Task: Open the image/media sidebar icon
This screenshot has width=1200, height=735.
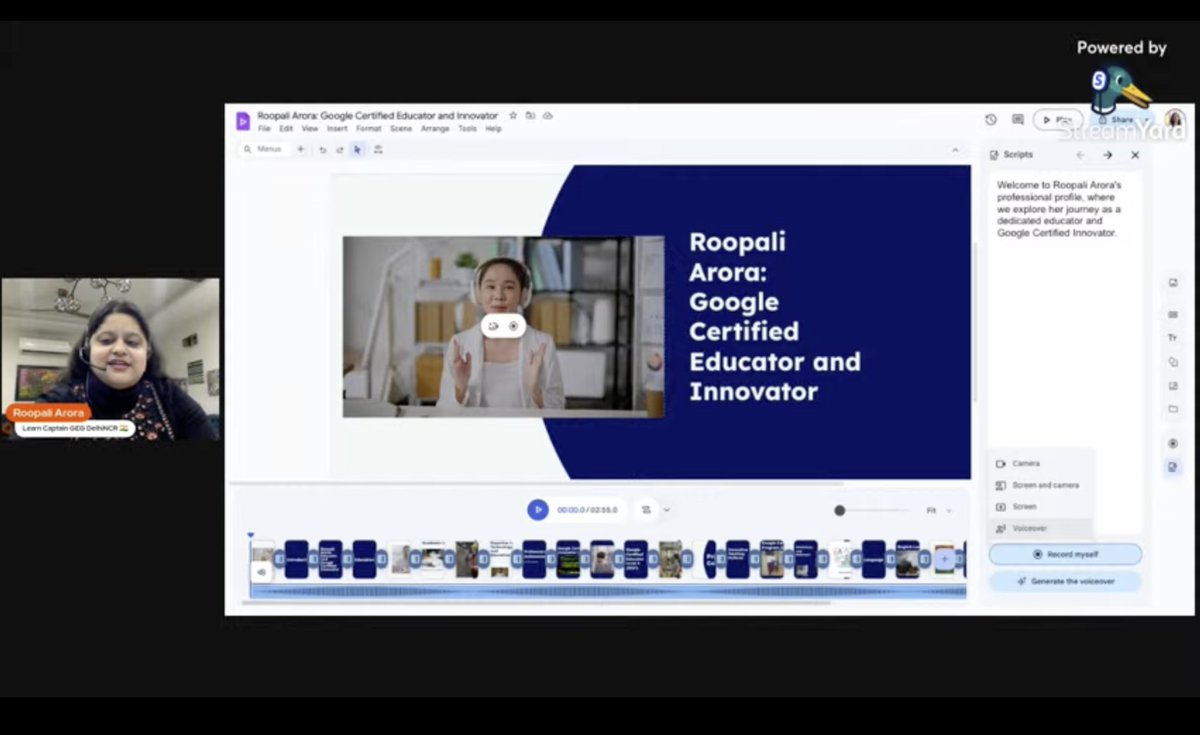Action: (1173, 283)
